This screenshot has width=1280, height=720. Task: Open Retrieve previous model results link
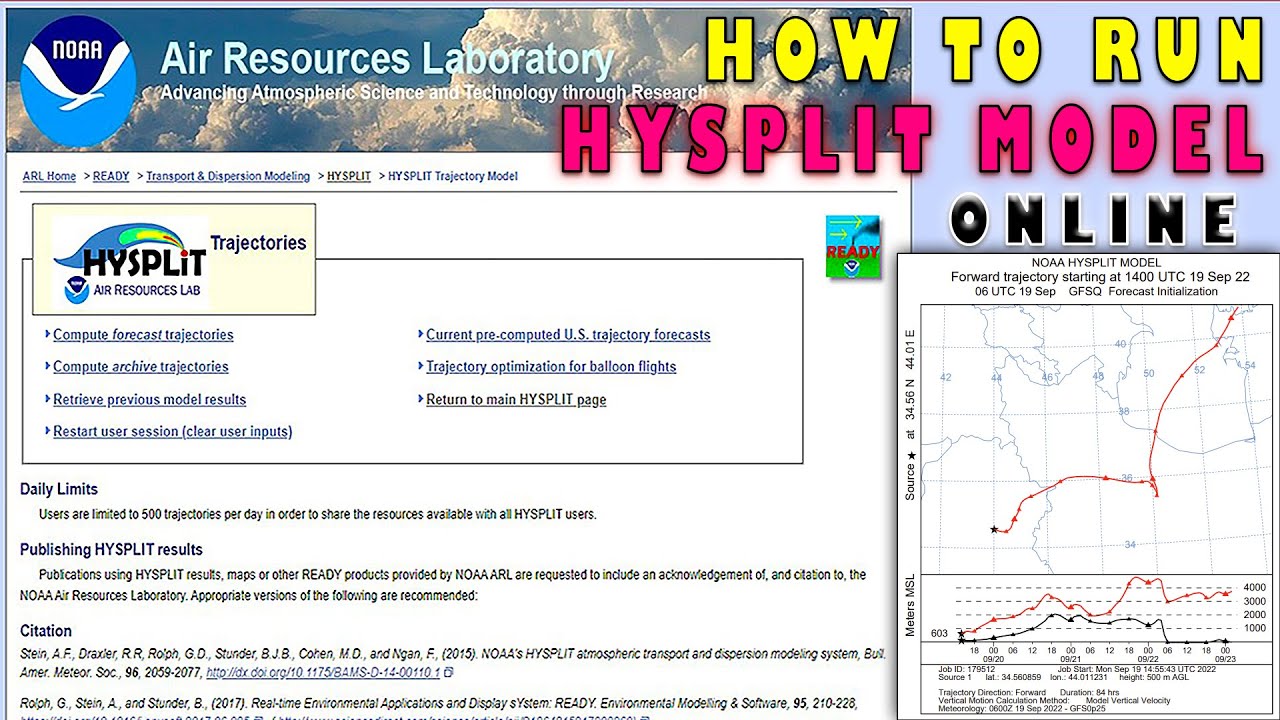[x=149, y=400]
